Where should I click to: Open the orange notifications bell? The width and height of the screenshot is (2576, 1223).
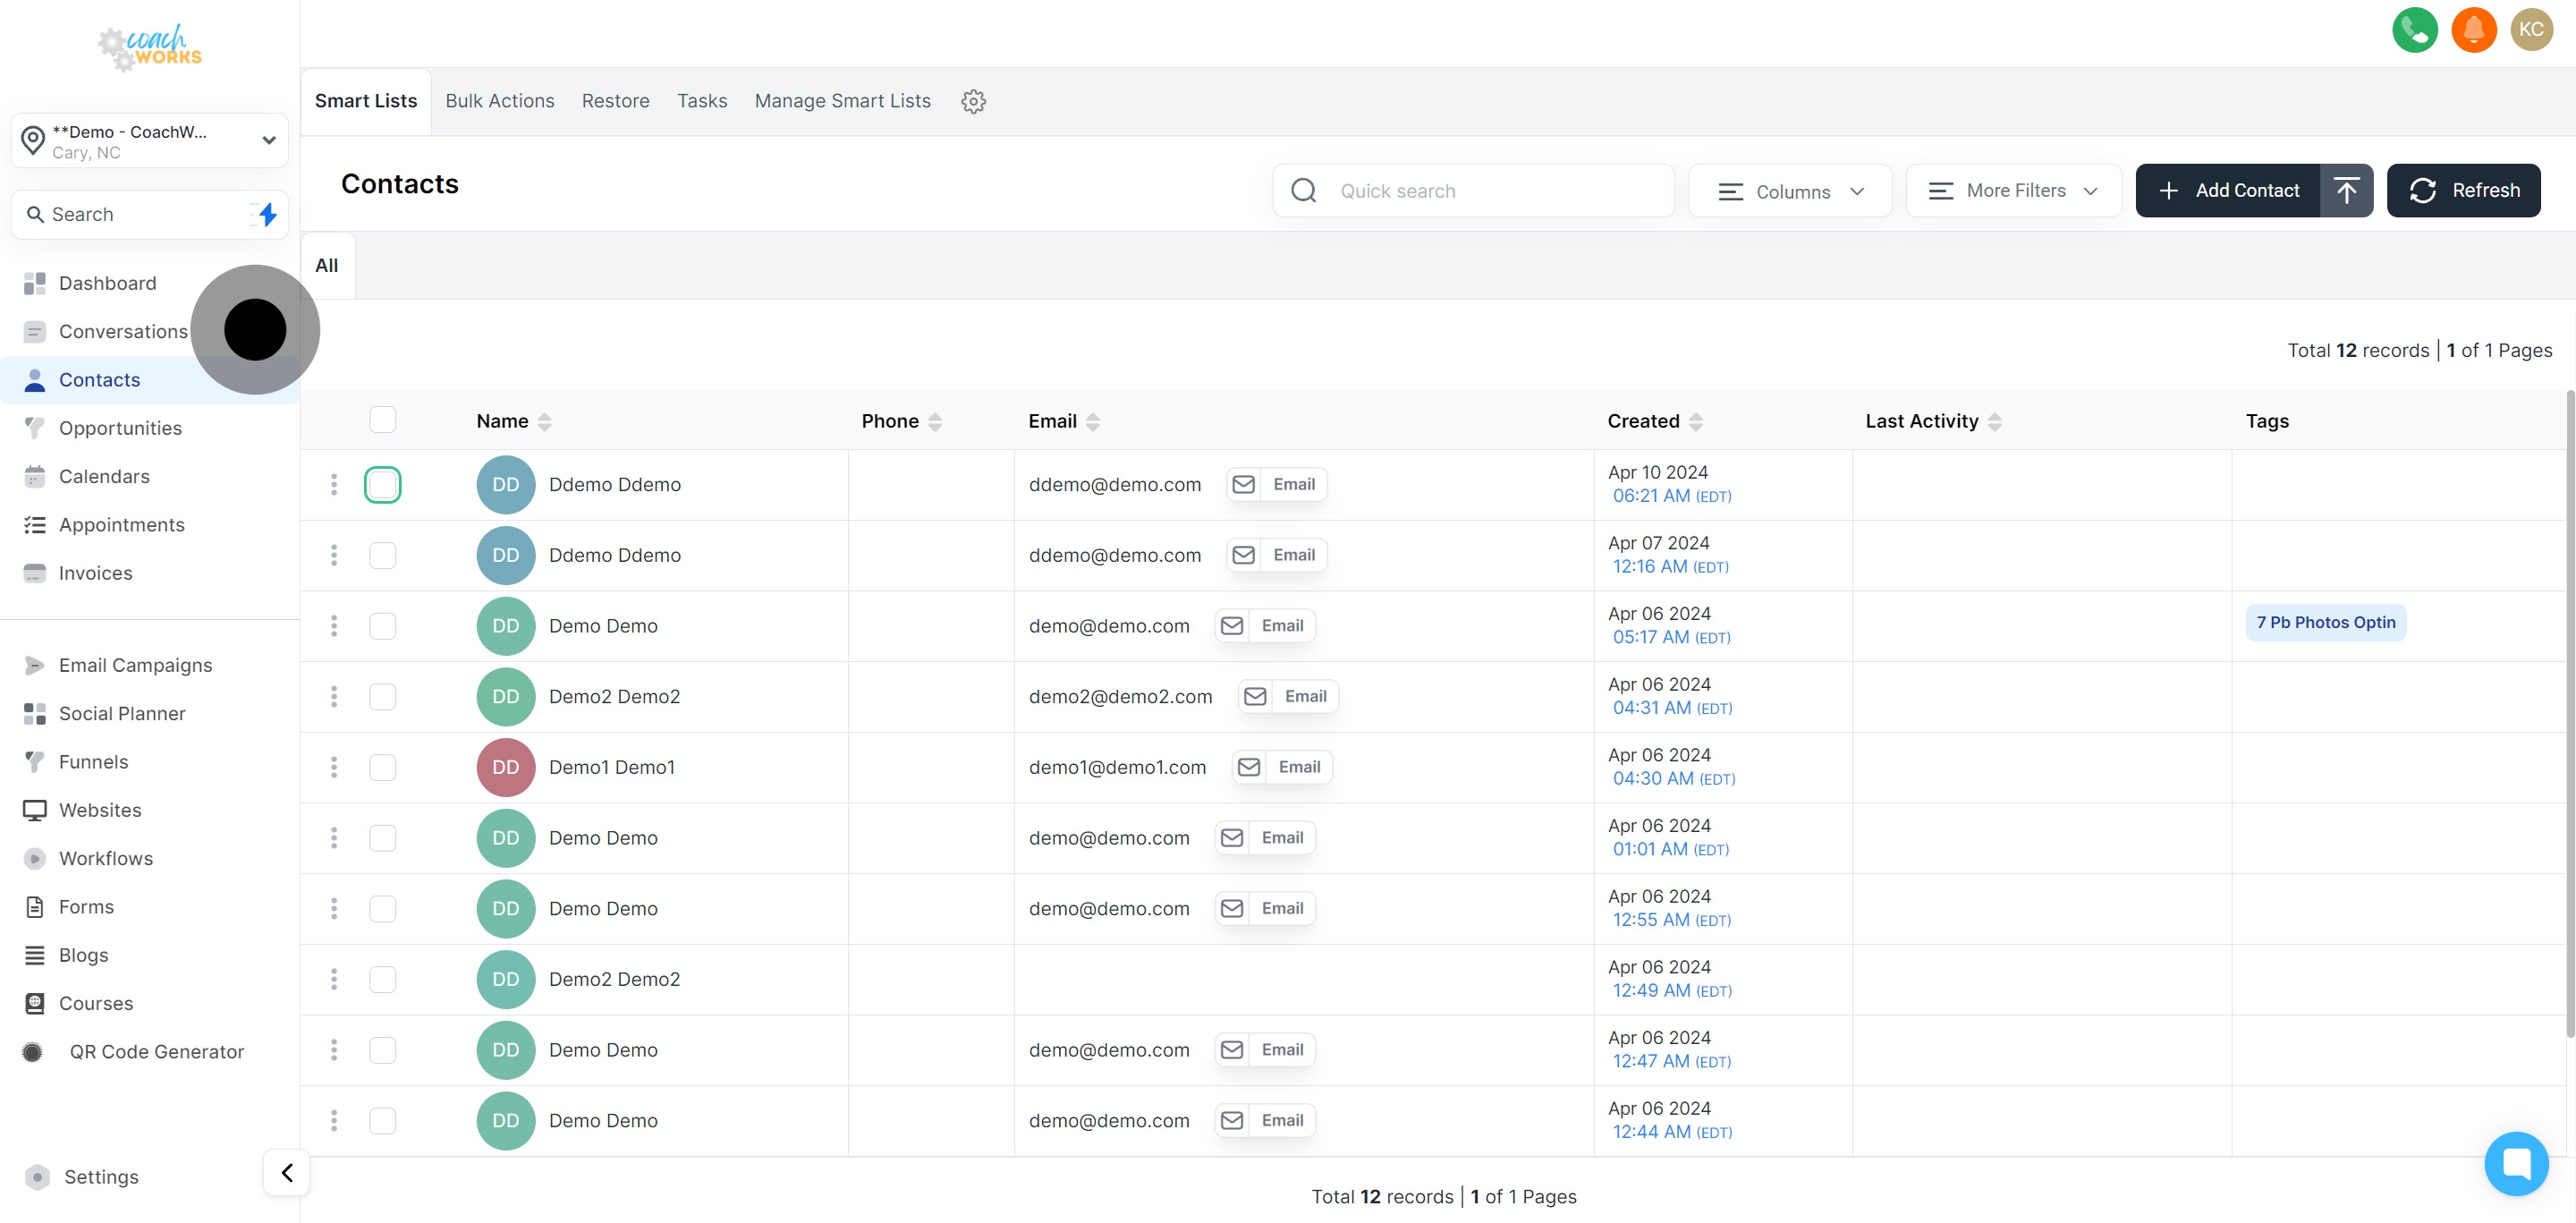(2473, 29)
